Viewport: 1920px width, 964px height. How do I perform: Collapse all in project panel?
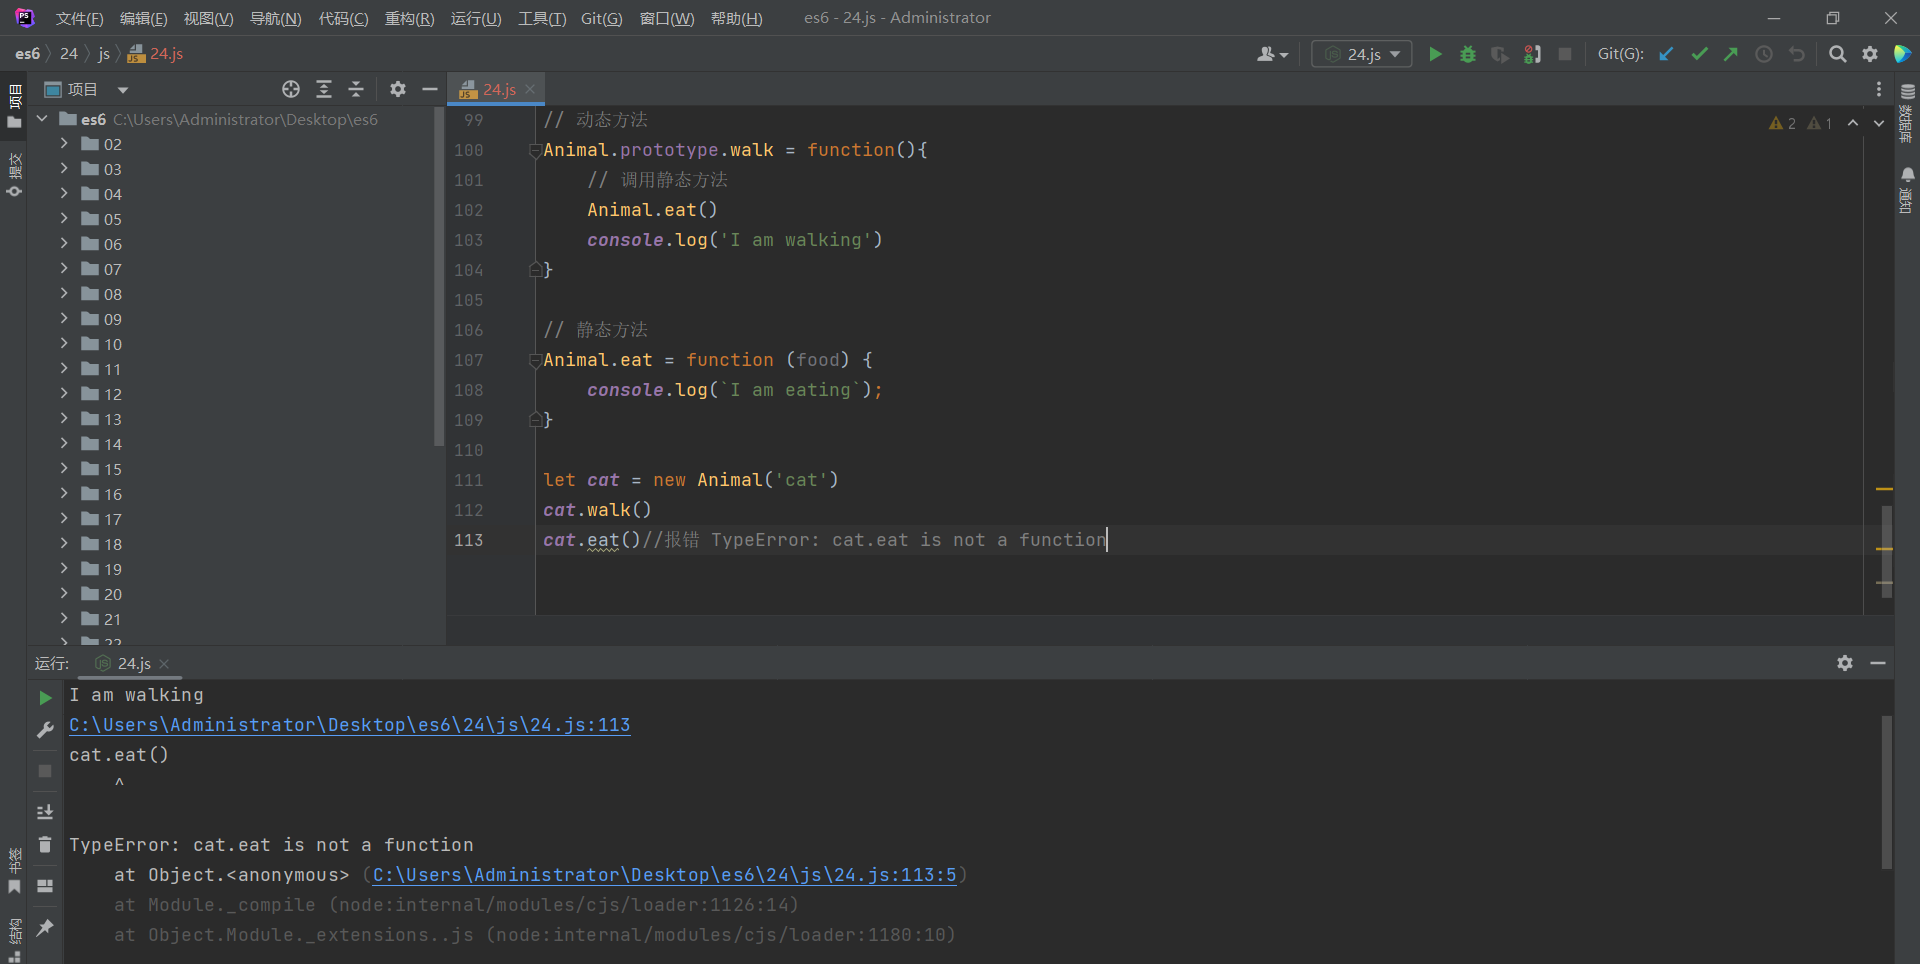pos(356,89)
